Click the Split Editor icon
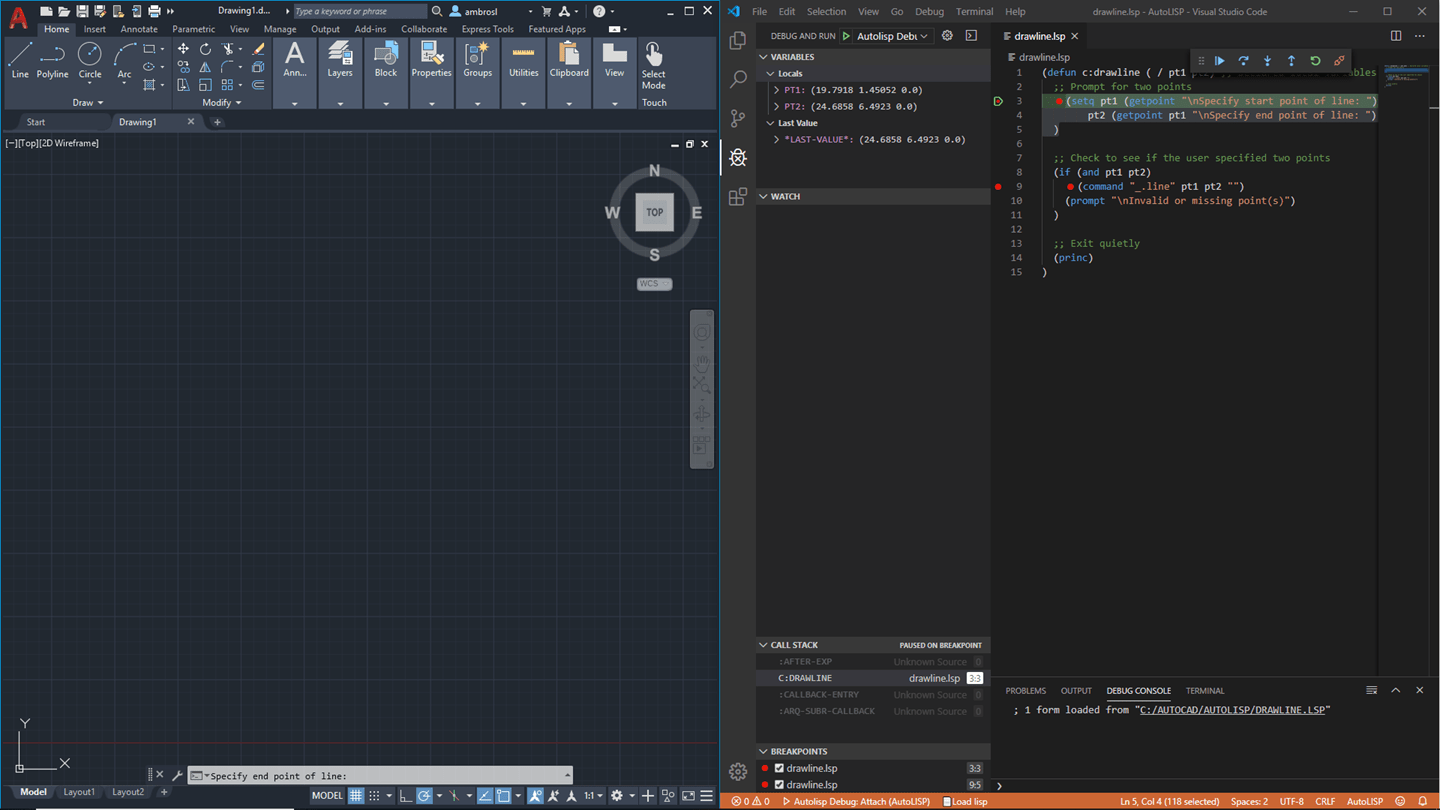Image resolution: width=1440 pixels, height=810 pixels. [1396, 36]
